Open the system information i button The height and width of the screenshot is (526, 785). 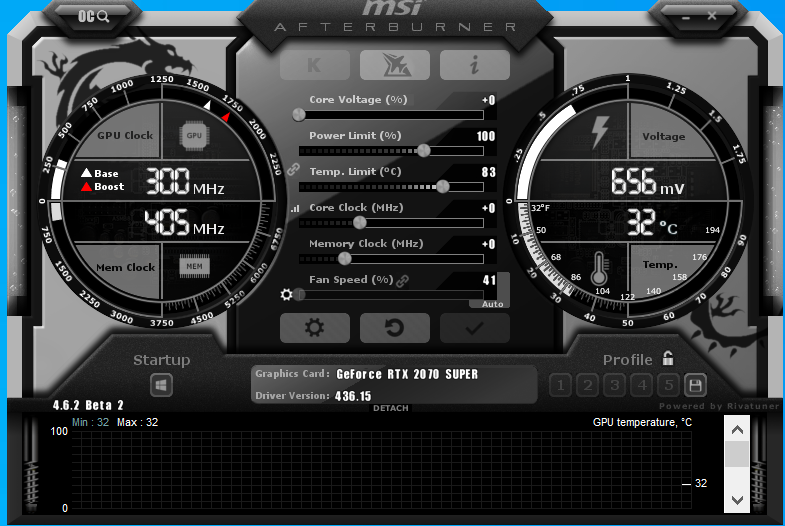[x=475, y=65]
